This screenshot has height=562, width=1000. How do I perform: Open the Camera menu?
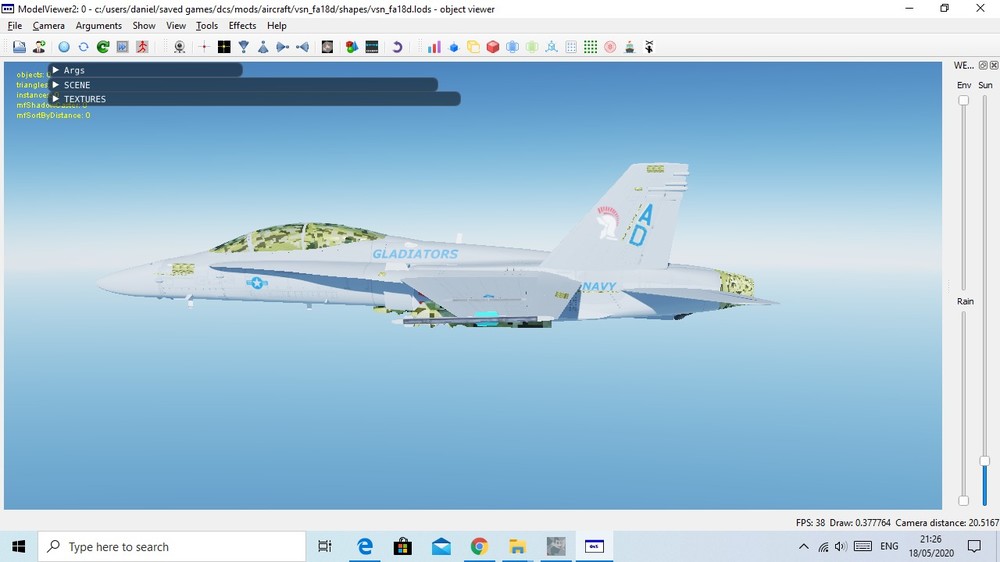coord(48,26)
